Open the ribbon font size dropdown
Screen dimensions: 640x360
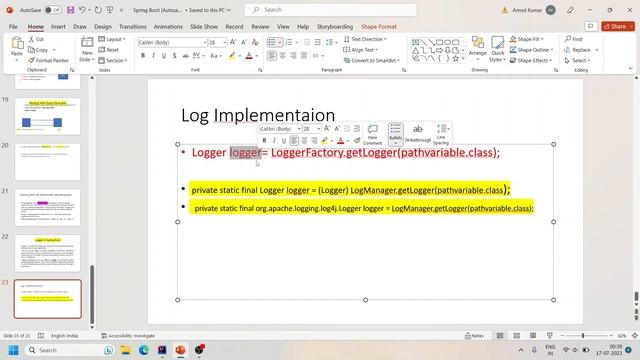click(x=224, y=42)
